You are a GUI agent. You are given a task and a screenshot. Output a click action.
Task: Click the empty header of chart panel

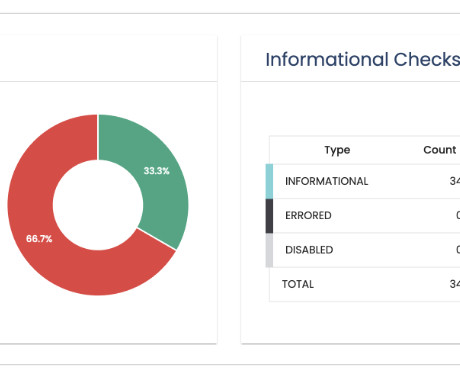[108, 59]
